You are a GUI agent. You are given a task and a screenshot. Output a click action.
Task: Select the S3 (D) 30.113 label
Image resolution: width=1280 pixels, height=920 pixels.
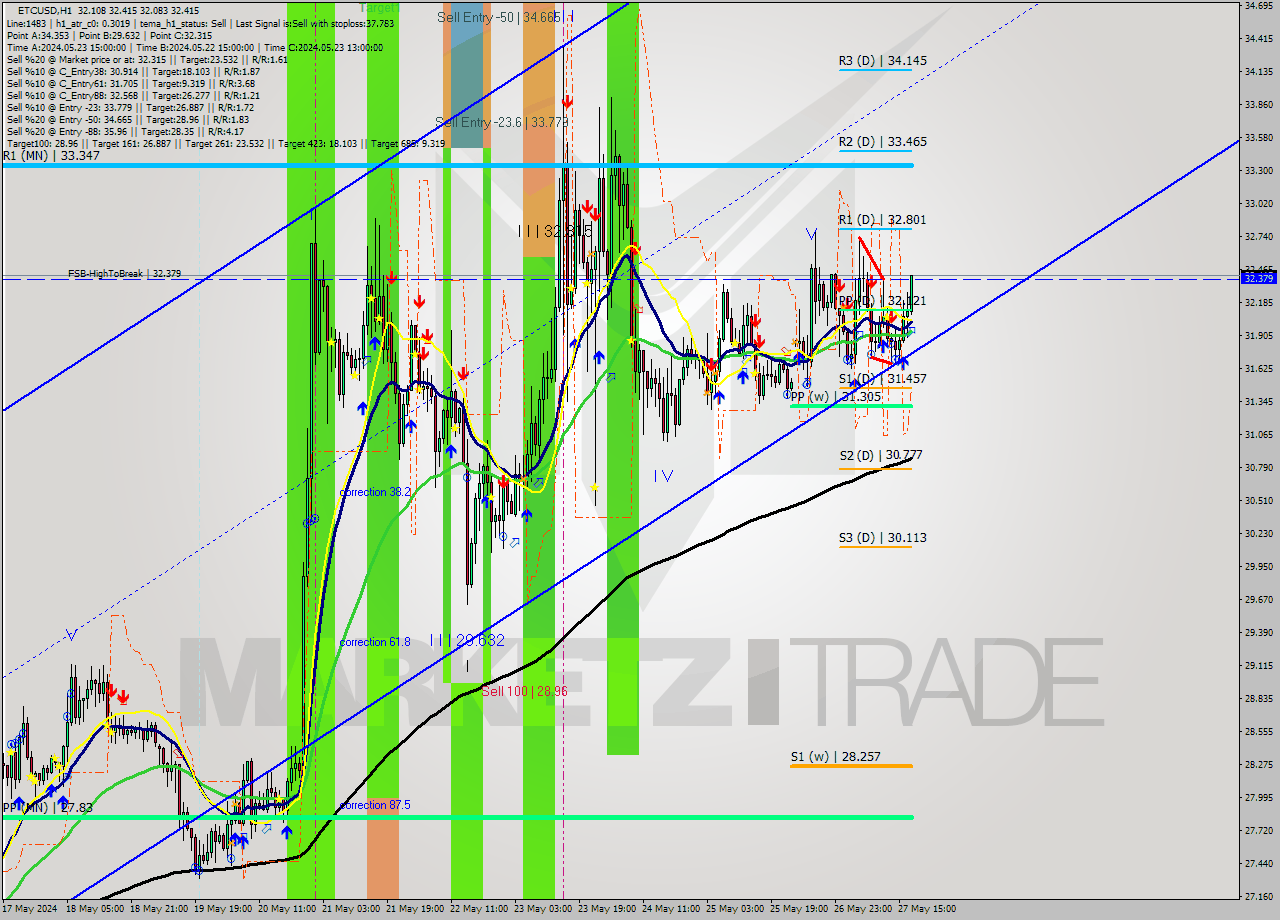(x=882, y=538)
